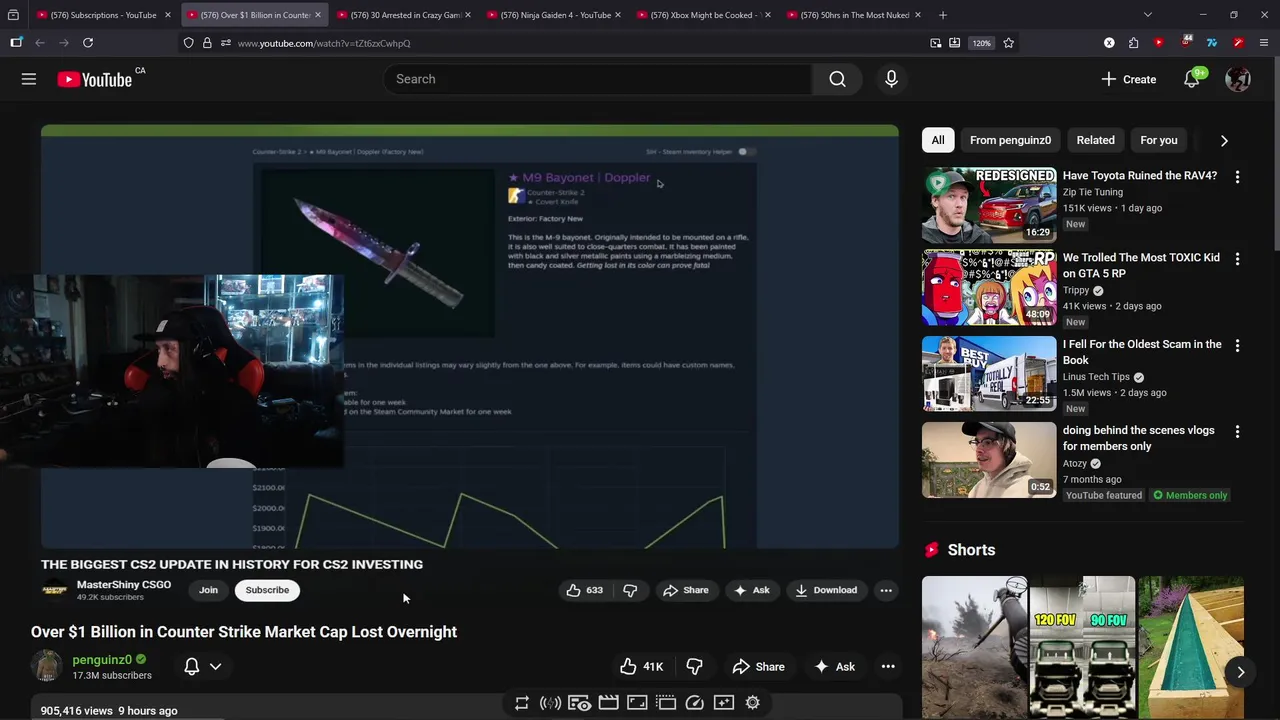Open the 120 FOV 90 FOV Short

(x=1082, y=647)
